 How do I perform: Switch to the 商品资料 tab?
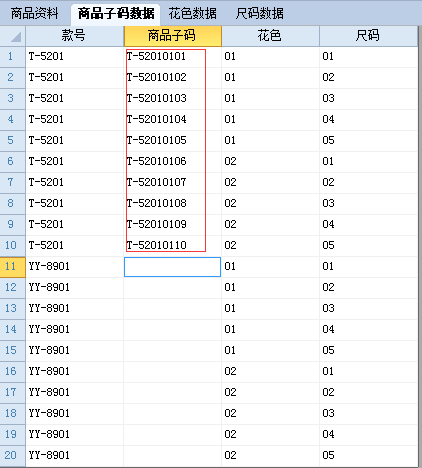[x=35, y=14]
